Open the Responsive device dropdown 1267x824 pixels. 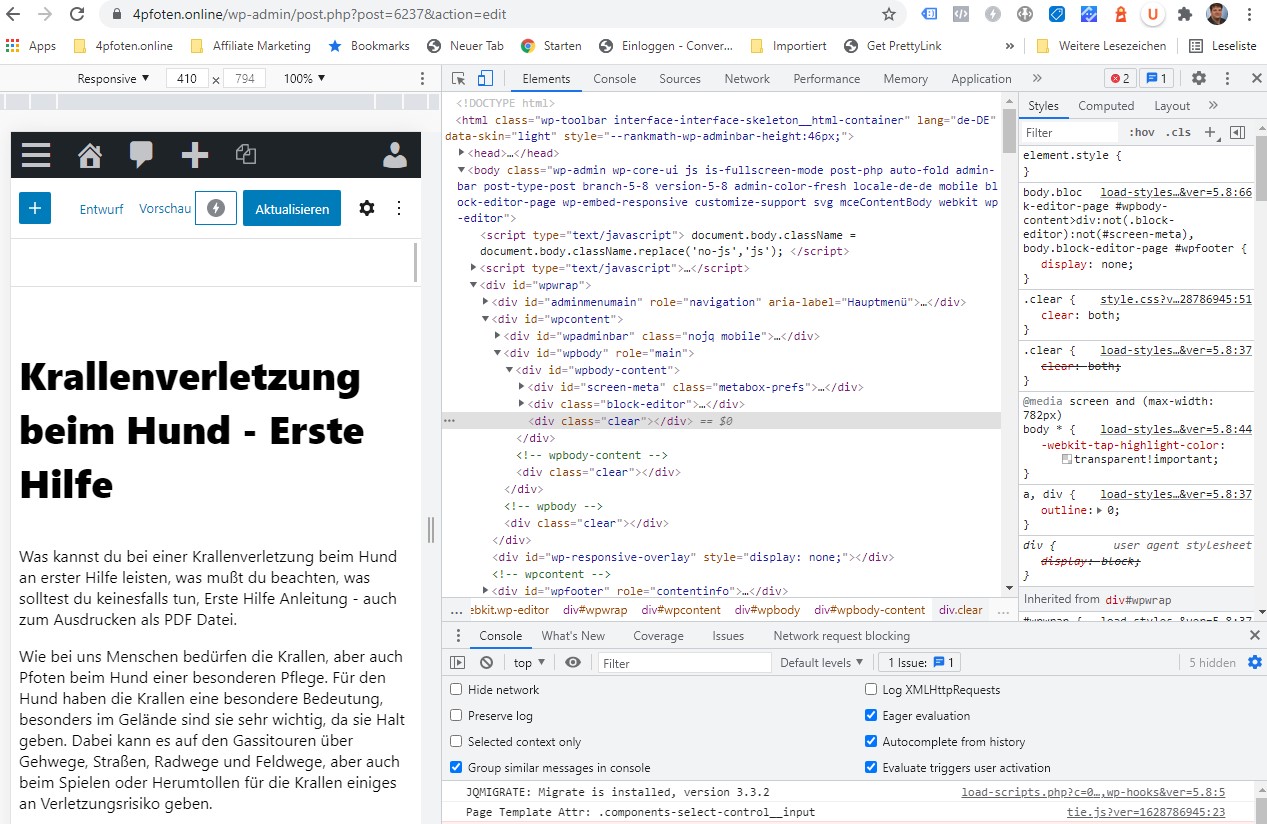(x=113, y=78)
